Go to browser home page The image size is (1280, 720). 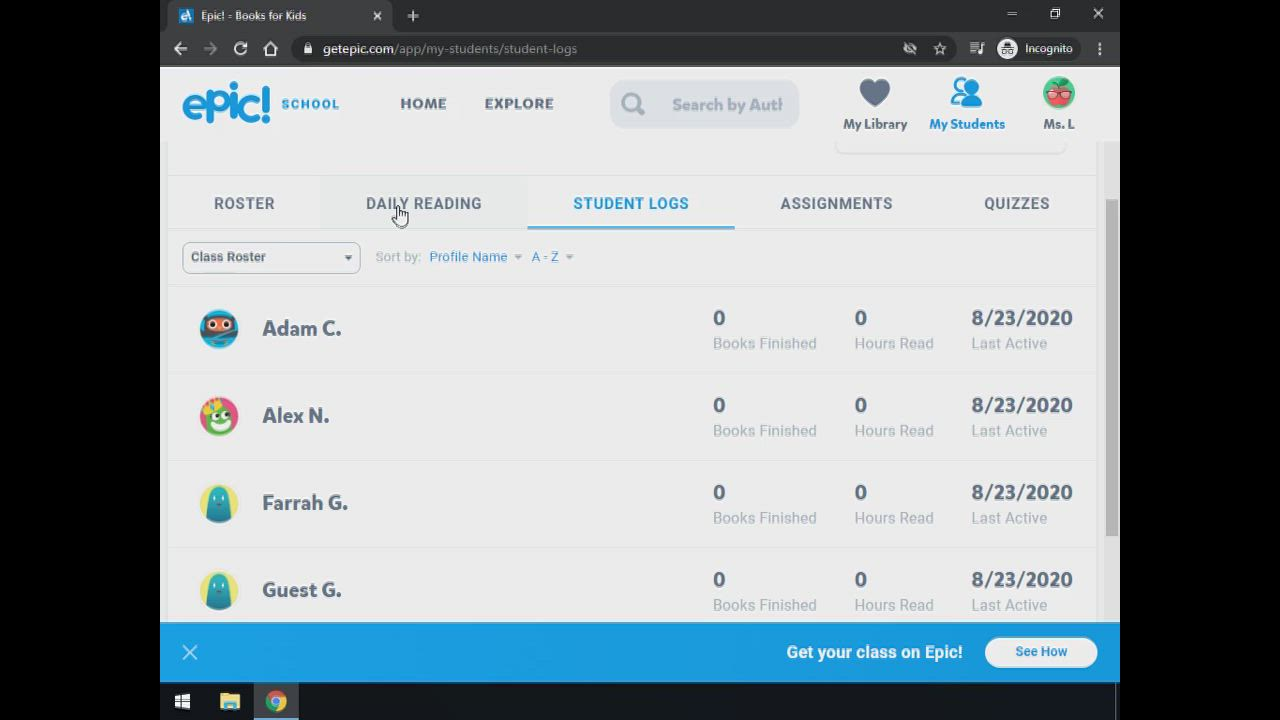pyautogui.click(x=270, y=48)
